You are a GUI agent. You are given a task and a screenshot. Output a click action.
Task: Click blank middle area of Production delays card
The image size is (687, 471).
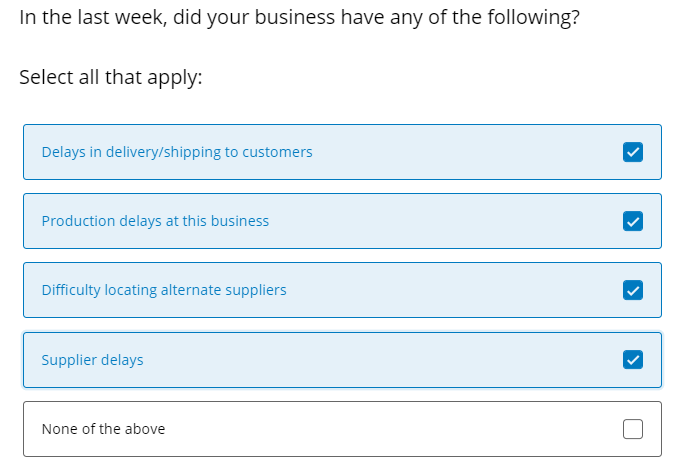coord(443,221)
